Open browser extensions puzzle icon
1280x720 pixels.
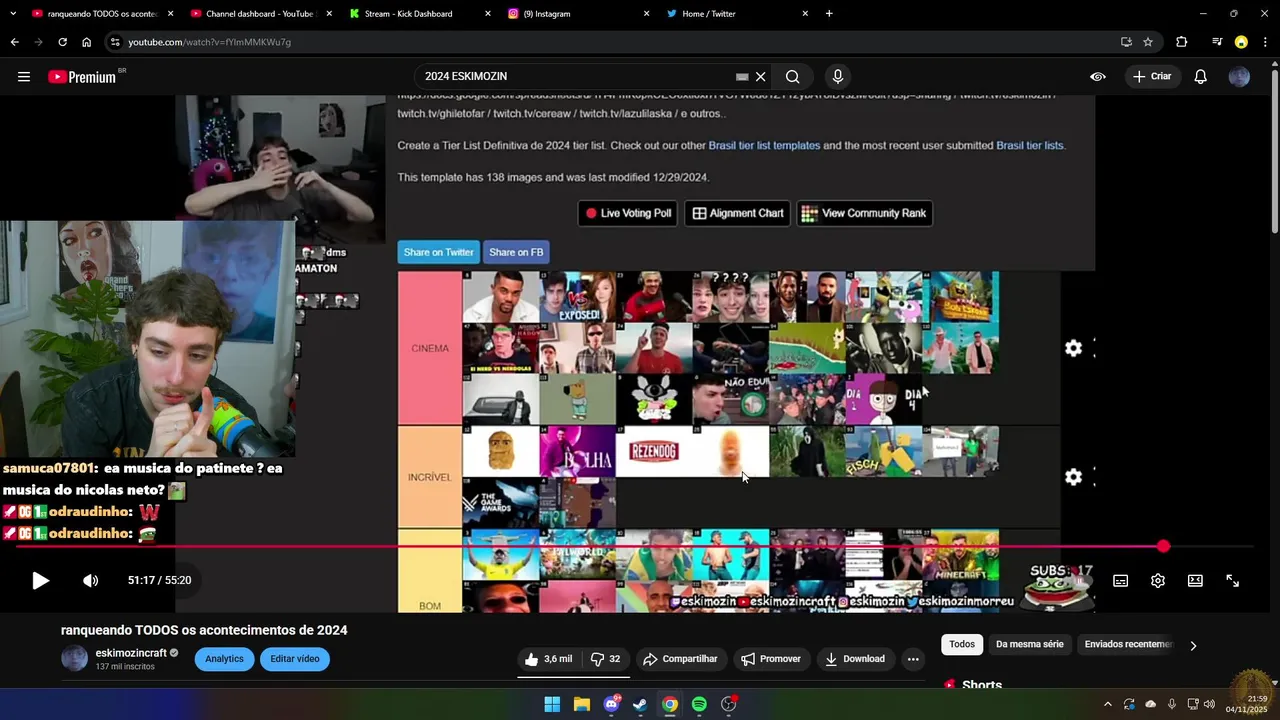pyautogui.click(x=1182, y=42)
